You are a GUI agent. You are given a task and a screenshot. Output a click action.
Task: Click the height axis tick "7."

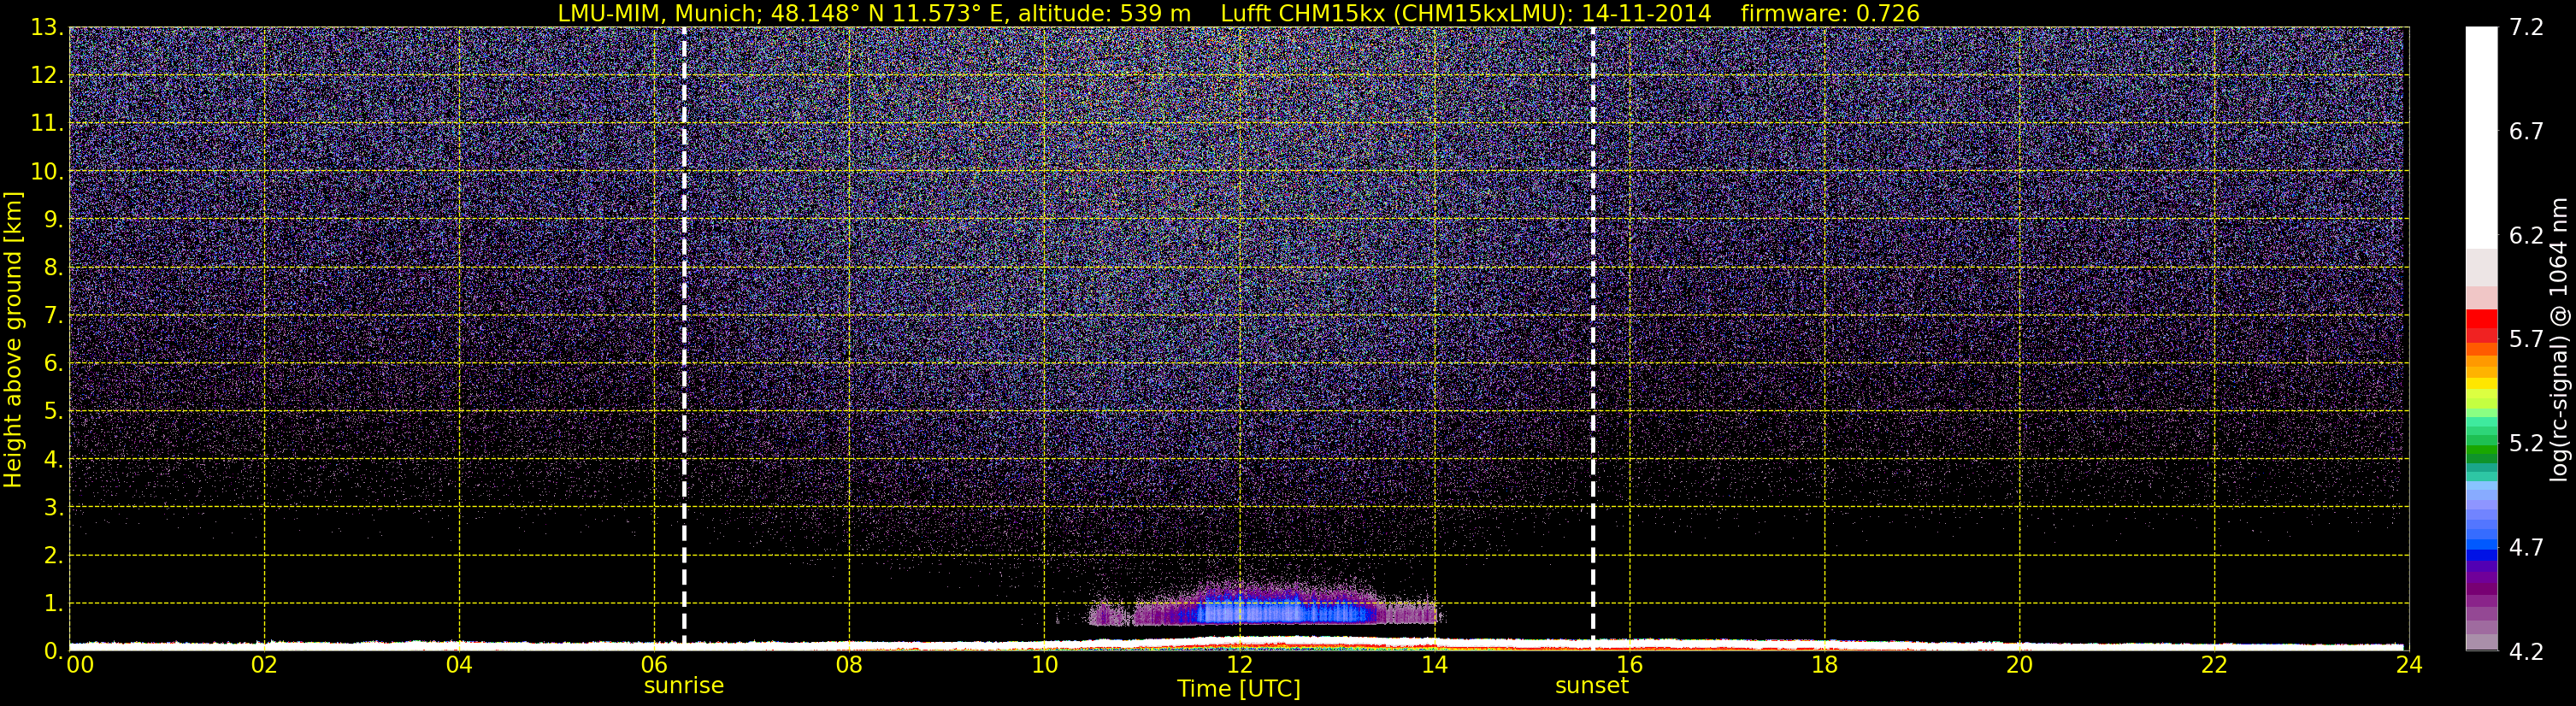[53, 315]
